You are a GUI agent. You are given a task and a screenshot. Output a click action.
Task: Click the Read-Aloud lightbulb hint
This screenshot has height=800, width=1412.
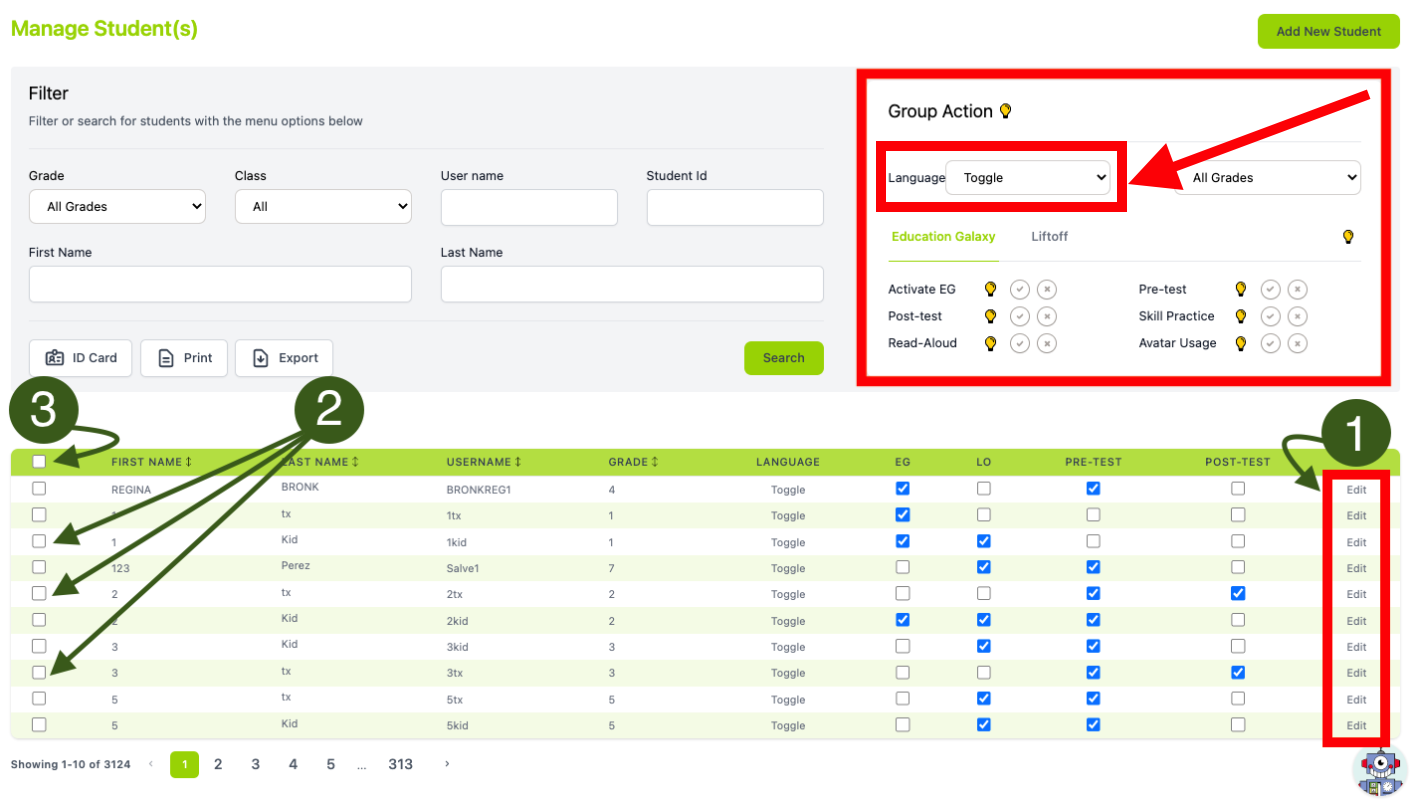pyautogui.click(x=991, y=343)
